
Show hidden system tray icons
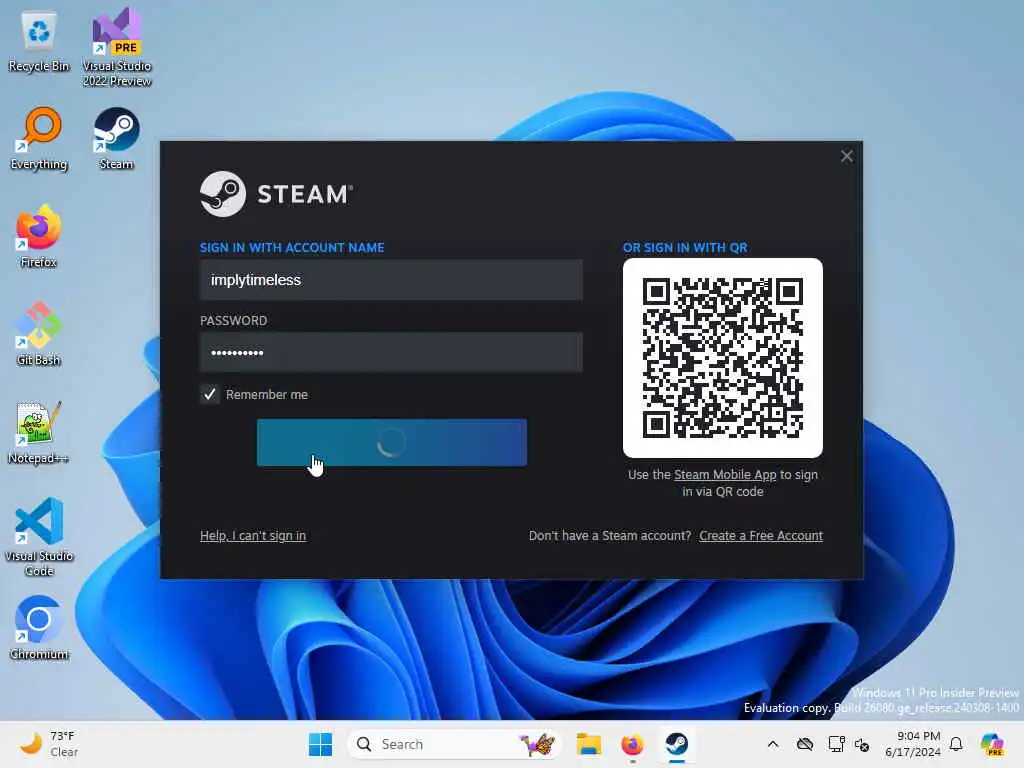[x=773, y=744]
